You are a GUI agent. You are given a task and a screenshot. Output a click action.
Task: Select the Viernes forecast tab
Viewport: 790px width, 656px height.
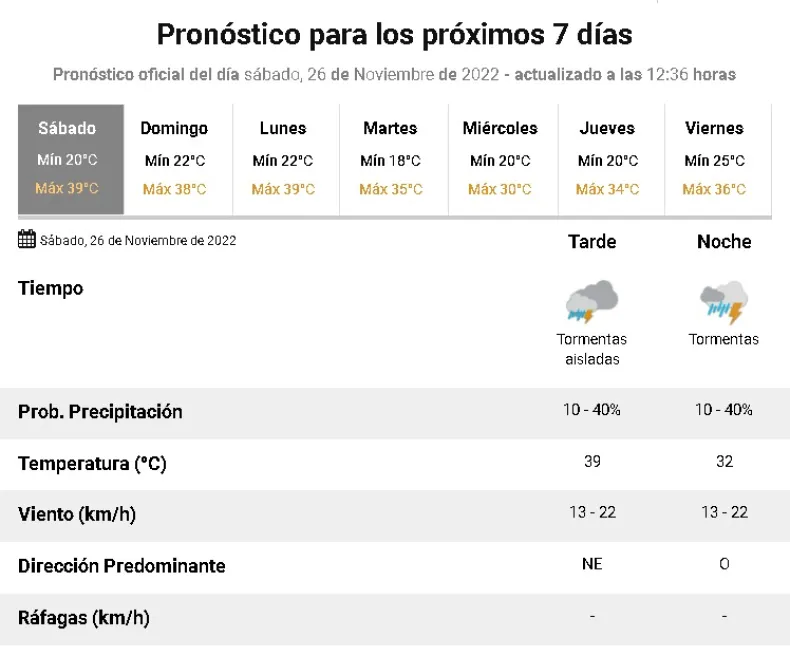click(x=714, y=159)
